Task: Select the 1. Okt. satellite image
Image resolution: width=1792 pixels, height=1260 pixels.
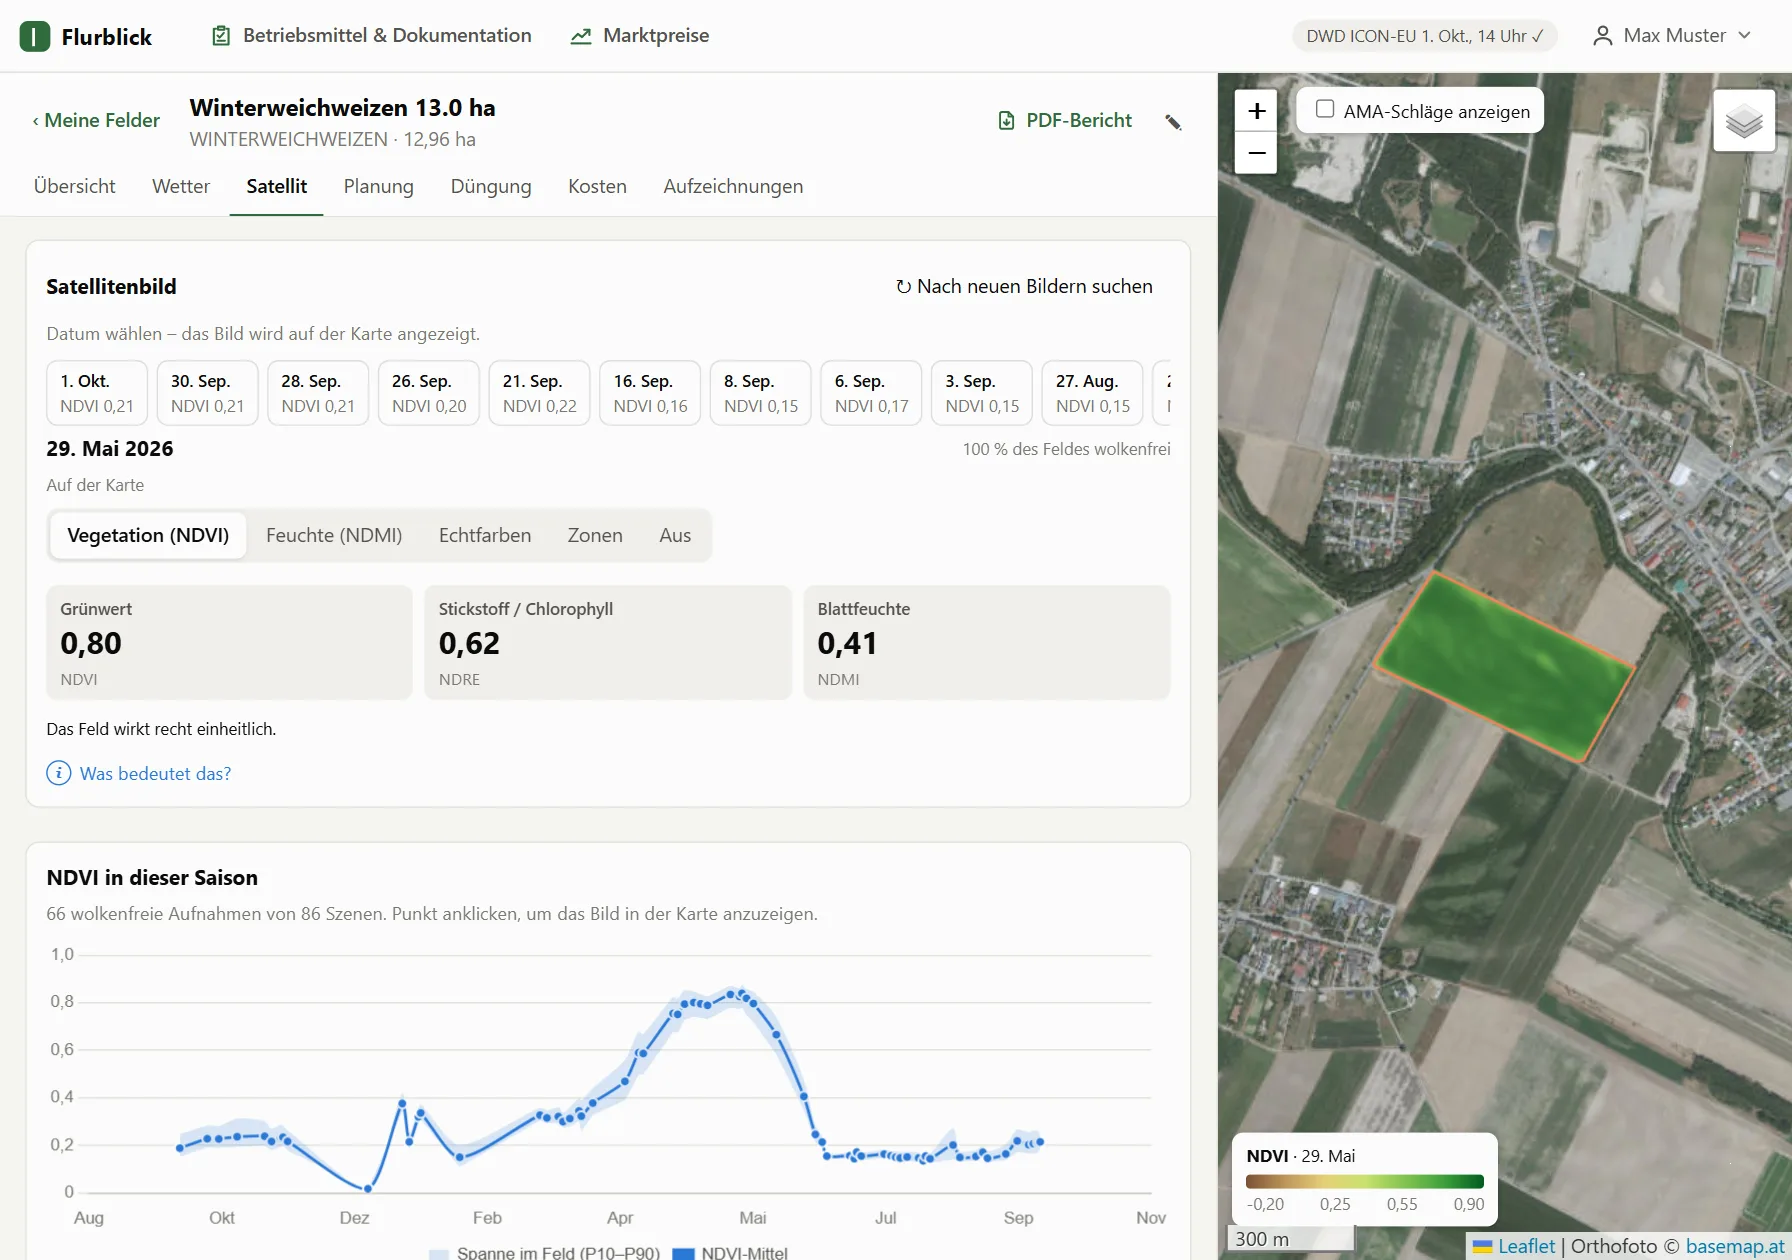Action: (x=97, y=393)
